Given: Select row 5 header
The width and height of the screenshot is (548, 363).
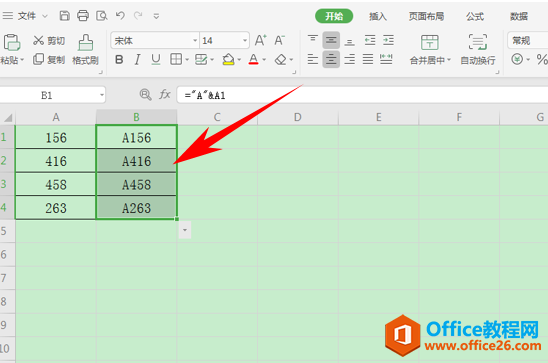Looking at the screenshot, I should pos(7,231).
